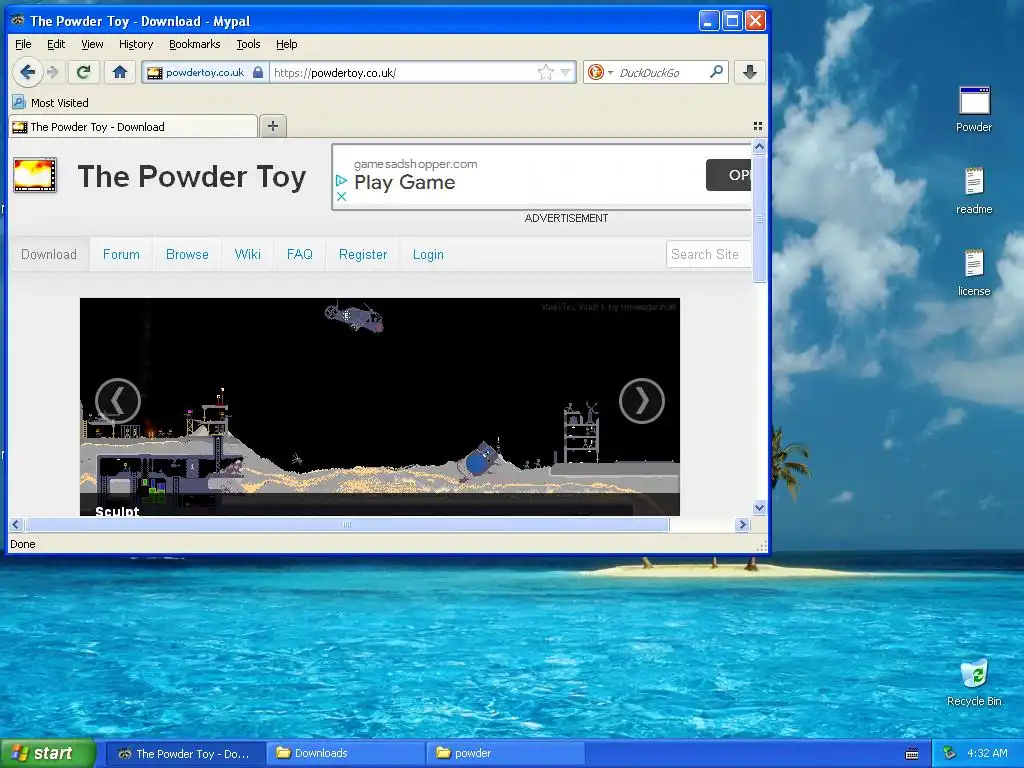Open the Download nav link
The image size is (1024, 768).
(x=49, y=254)
